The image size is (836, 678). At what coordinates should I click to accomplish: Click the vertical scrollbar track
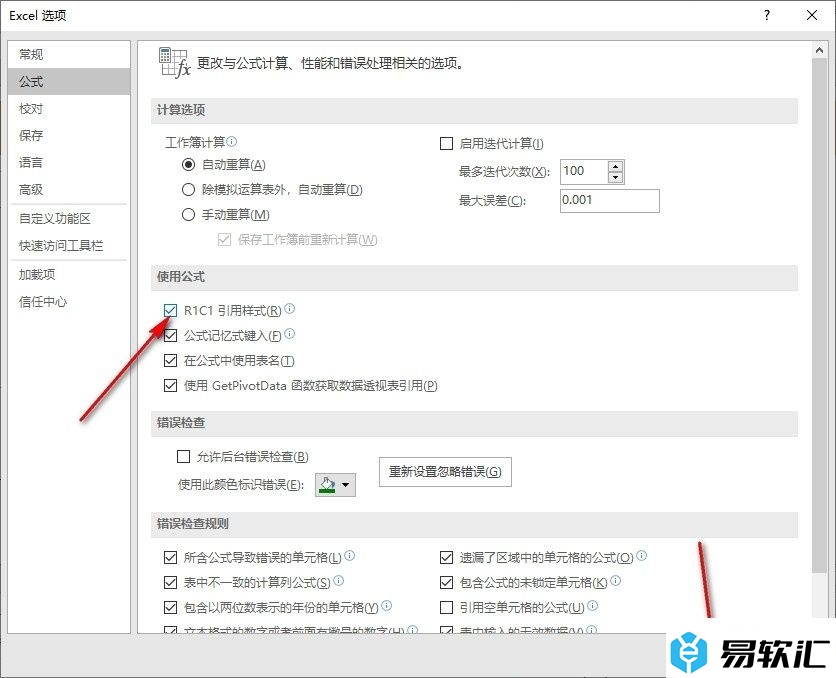click(x=819, y=594)
